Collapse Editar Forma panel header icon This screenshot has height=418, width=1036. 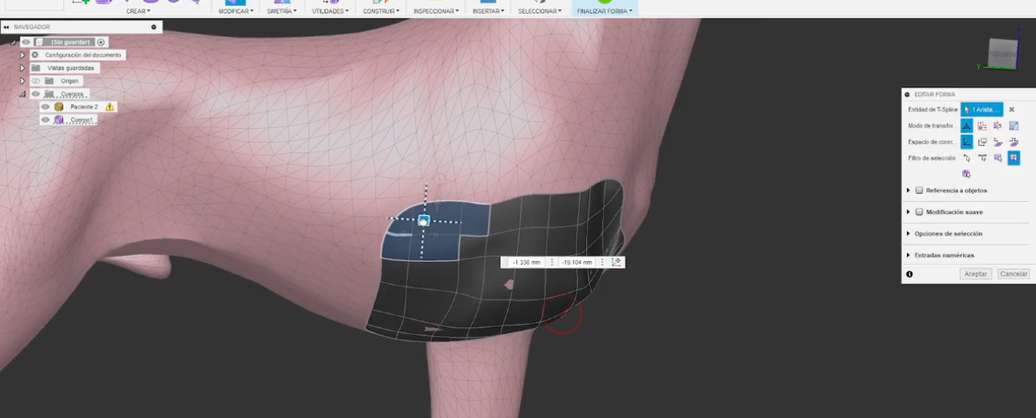tap(907, 94)
